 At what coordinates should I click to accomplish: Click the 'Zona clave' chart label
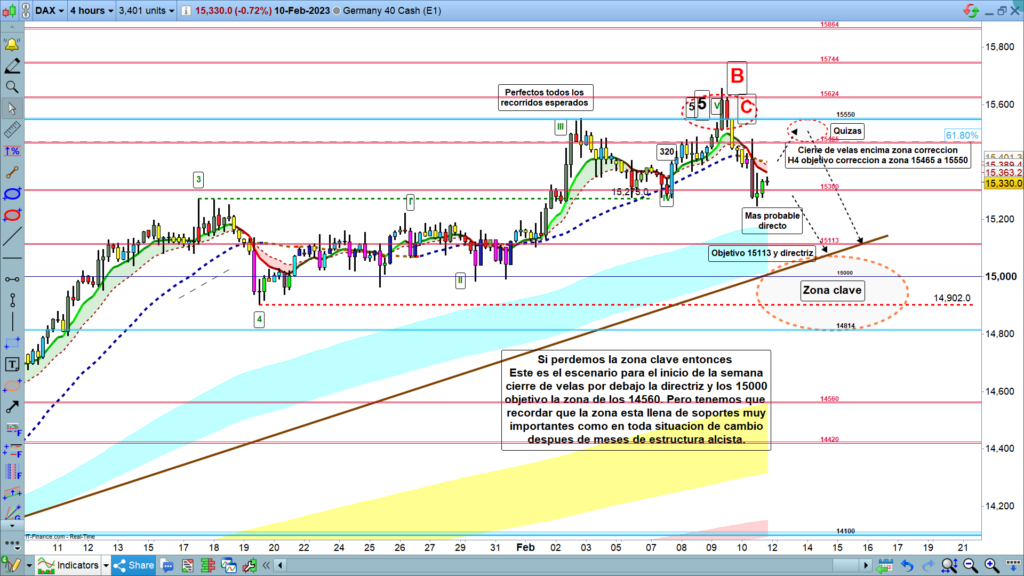(832, 291)
